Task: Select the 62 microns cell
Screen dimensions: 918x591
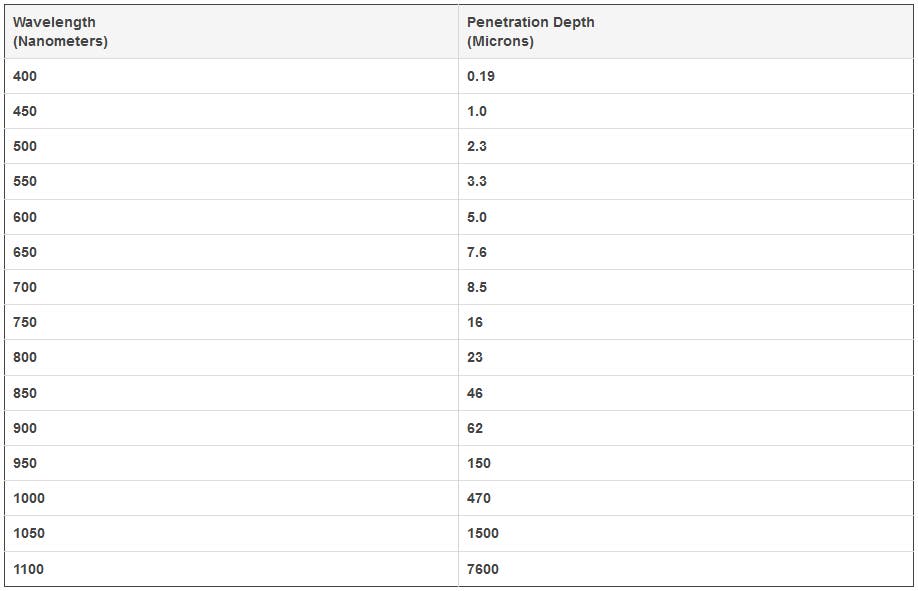Action: [x=475, y=428]
